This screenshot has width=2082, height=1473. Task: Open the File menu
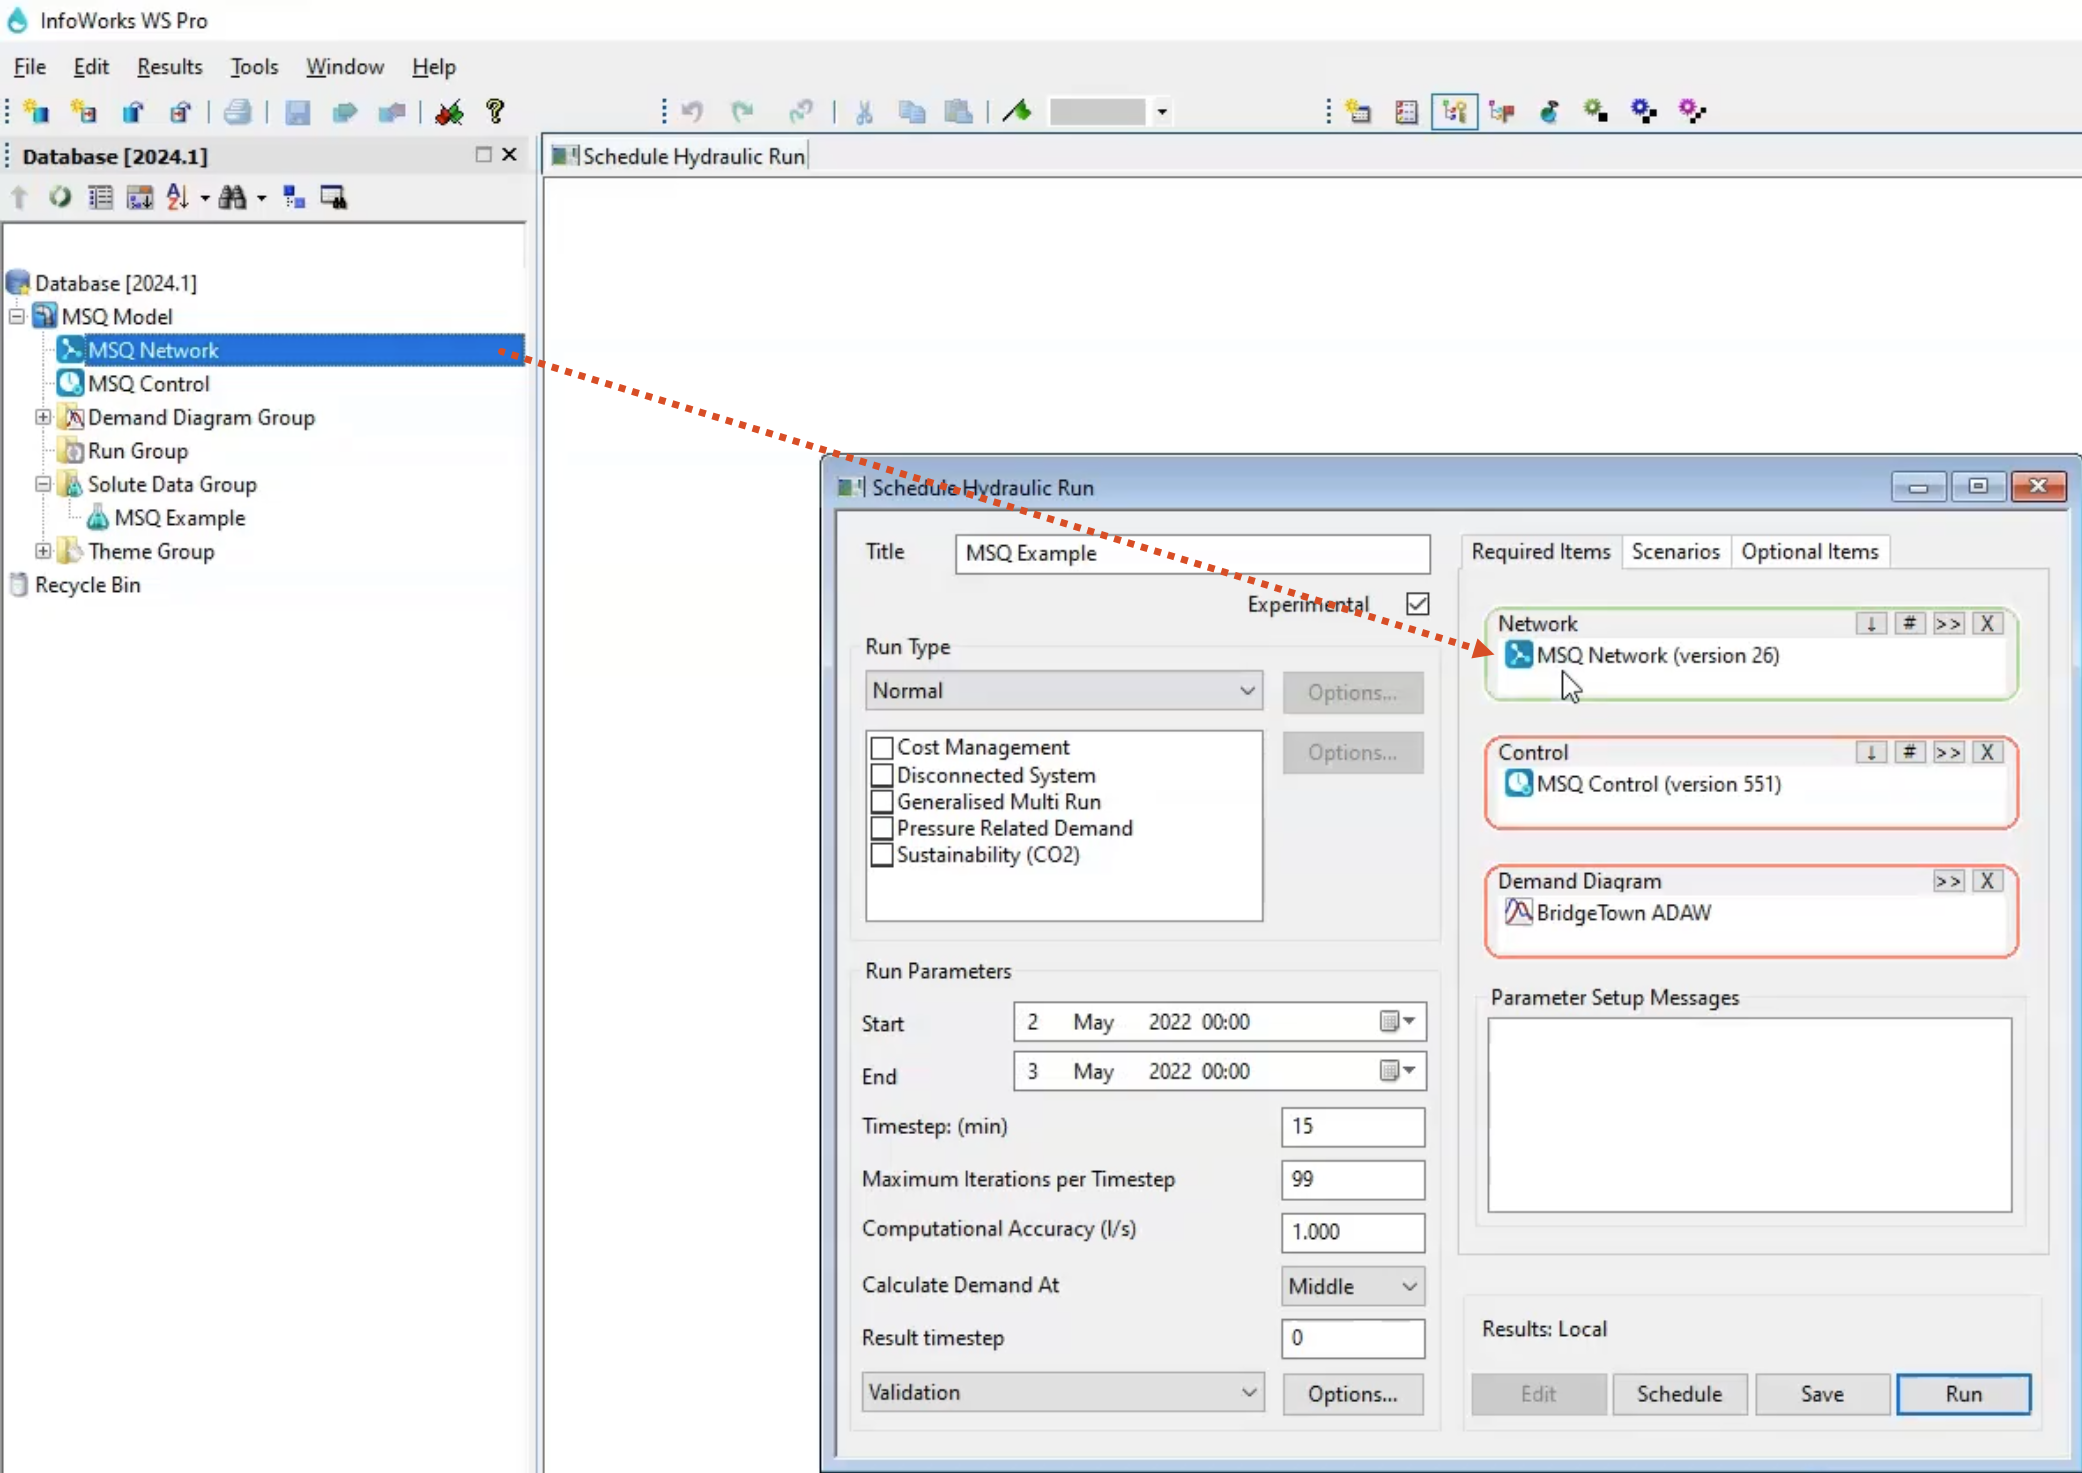coord(29,66)
